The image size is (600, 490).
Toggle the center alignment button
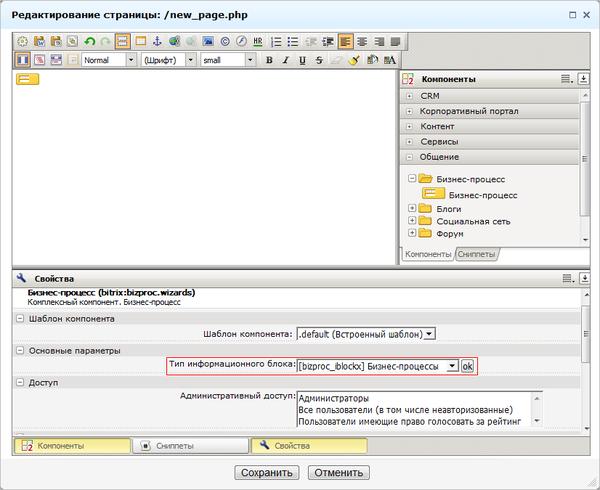[x=361, y=42]
